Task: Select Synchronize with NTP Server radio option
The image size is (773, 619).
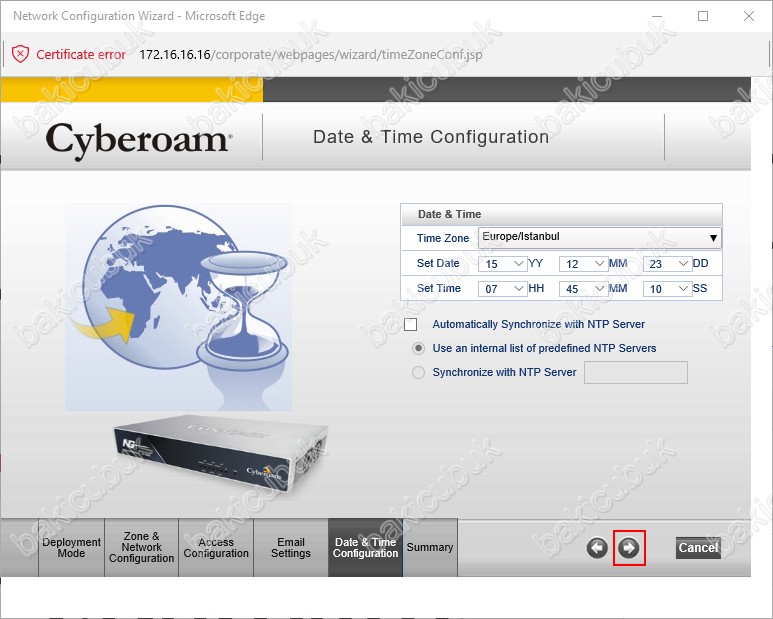Action: 418,372
